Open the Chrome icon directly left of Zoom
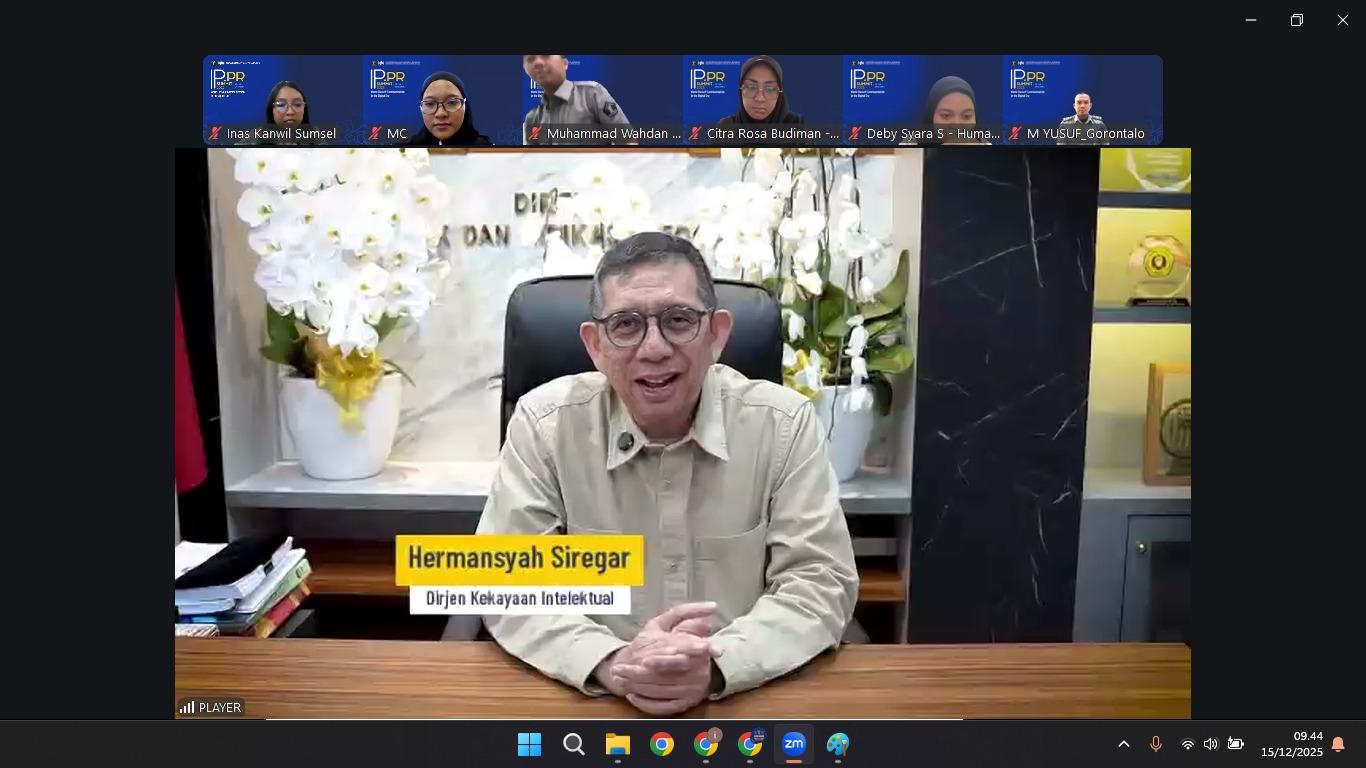 [x=750, y=744]
